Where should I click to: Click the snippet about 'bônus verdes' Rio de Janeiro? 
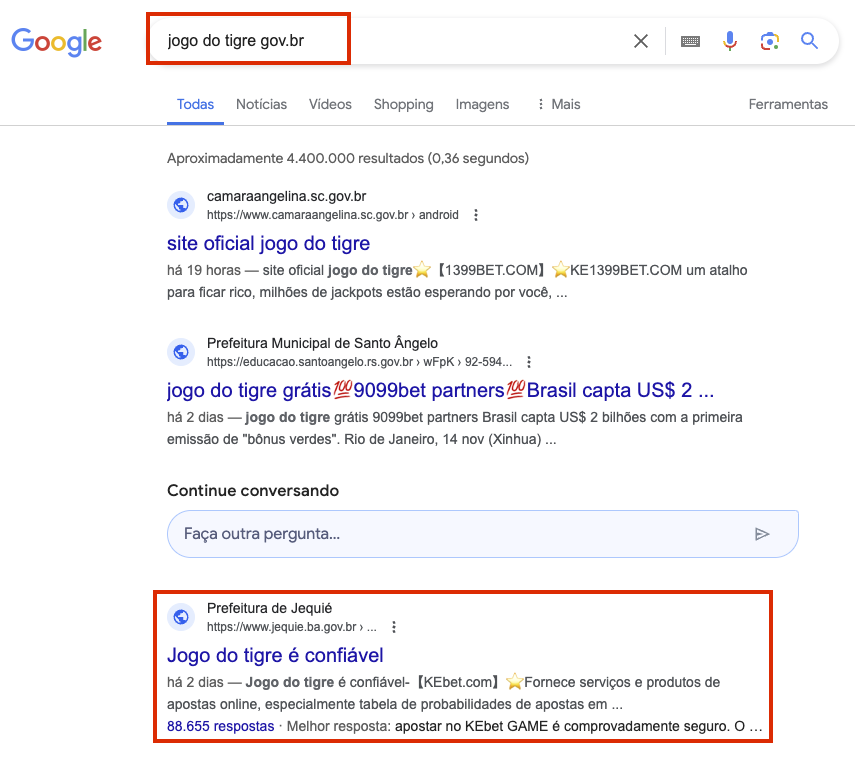[x=455, y=428]
